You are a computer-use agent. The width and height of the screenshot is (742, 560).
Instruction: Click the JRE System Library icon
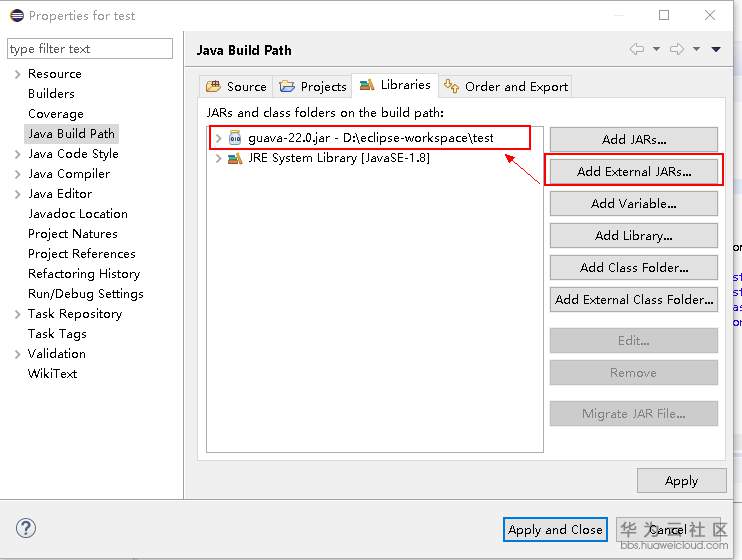coord(235,158)
